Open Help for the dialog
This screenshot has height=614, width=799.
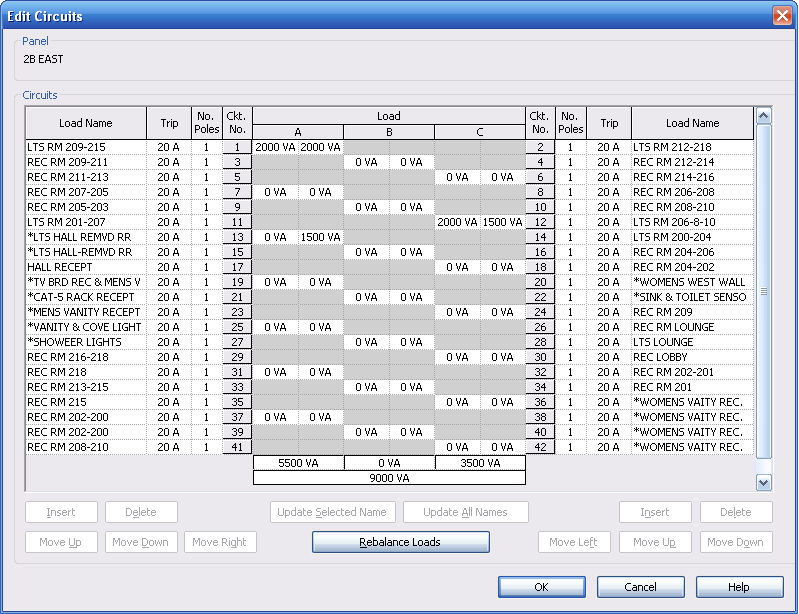coord(739,587)
